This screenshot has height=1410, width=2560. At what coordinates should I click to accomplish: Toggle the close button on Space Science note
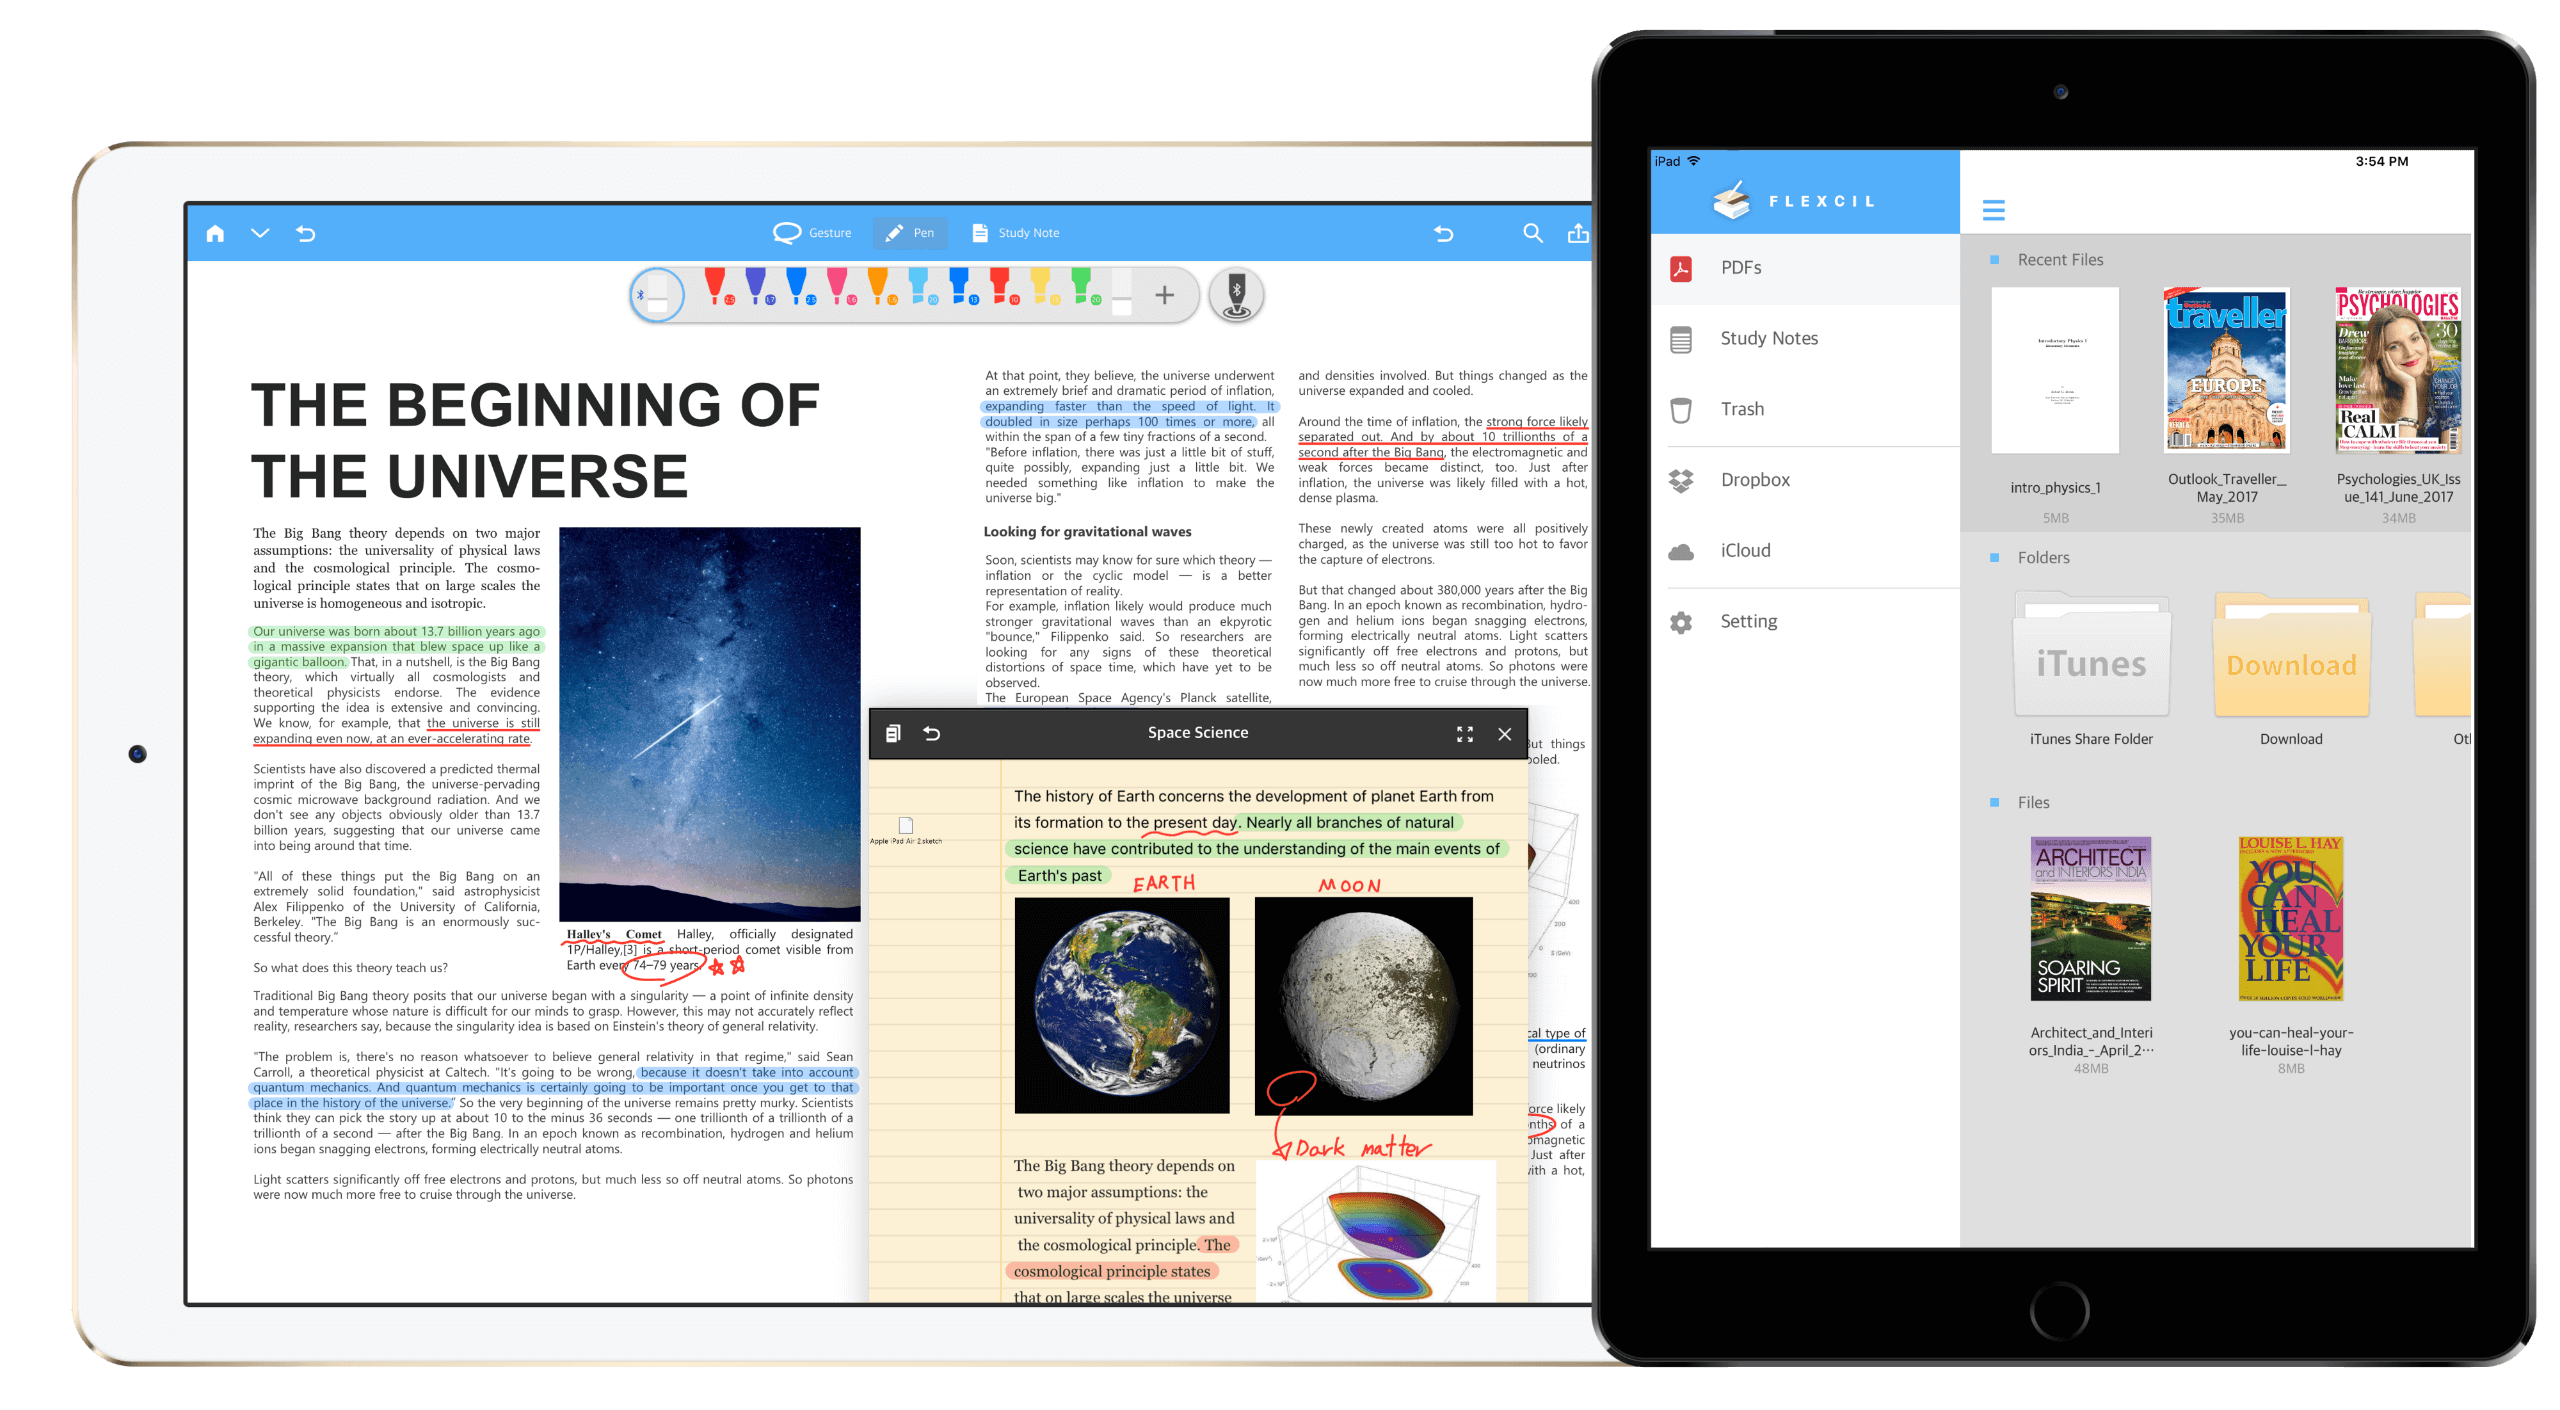[x=1505, y=731]
